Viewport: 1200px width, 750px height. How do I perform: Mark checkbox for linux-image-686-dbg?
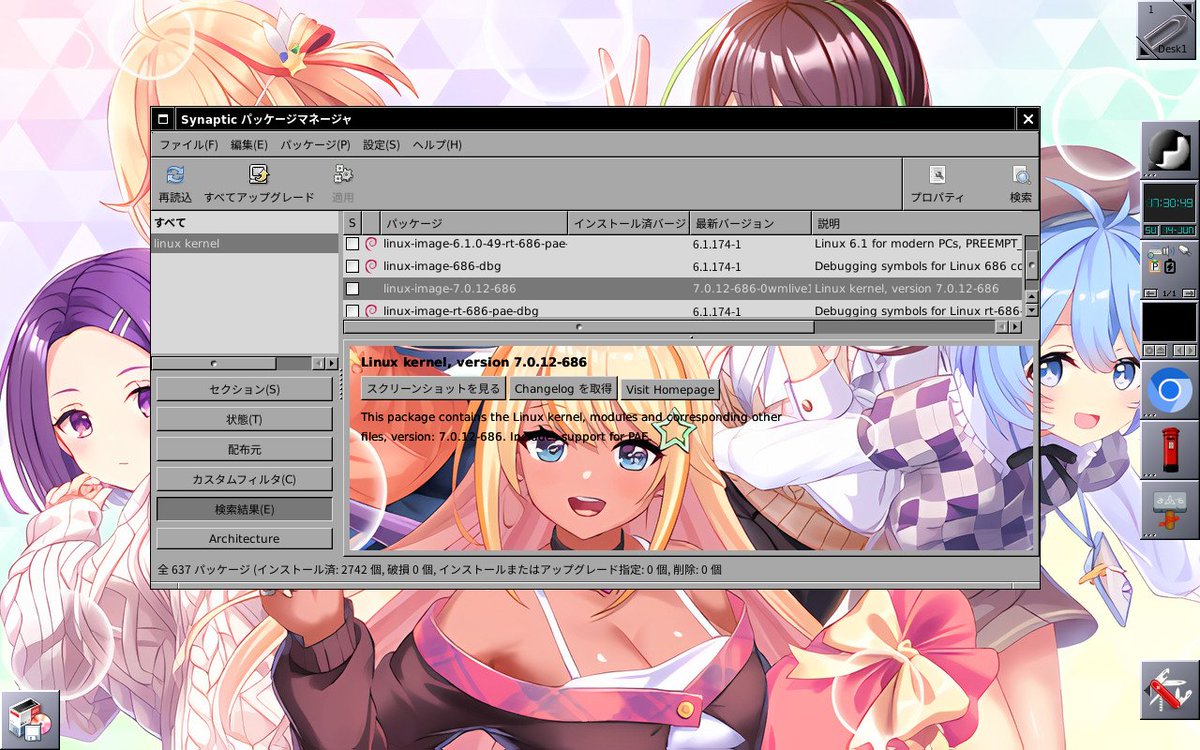[x=352, y=266]
